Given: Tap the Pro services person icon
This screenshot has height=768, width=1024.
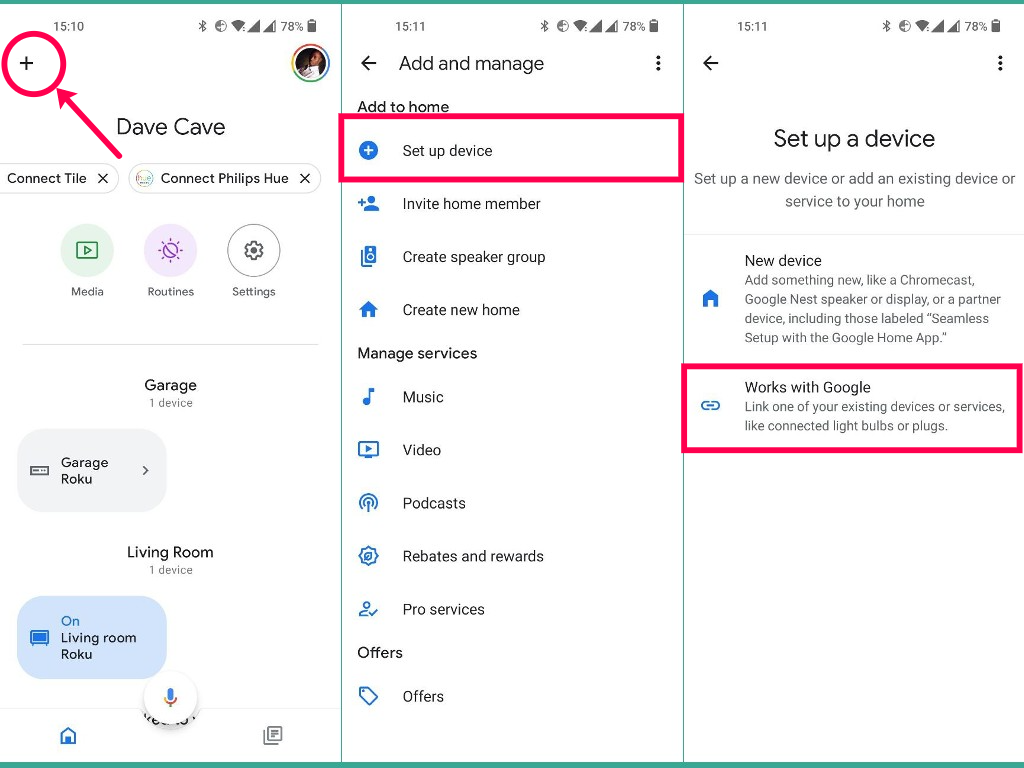Looking at the screenshot, I should click(368, 609).
